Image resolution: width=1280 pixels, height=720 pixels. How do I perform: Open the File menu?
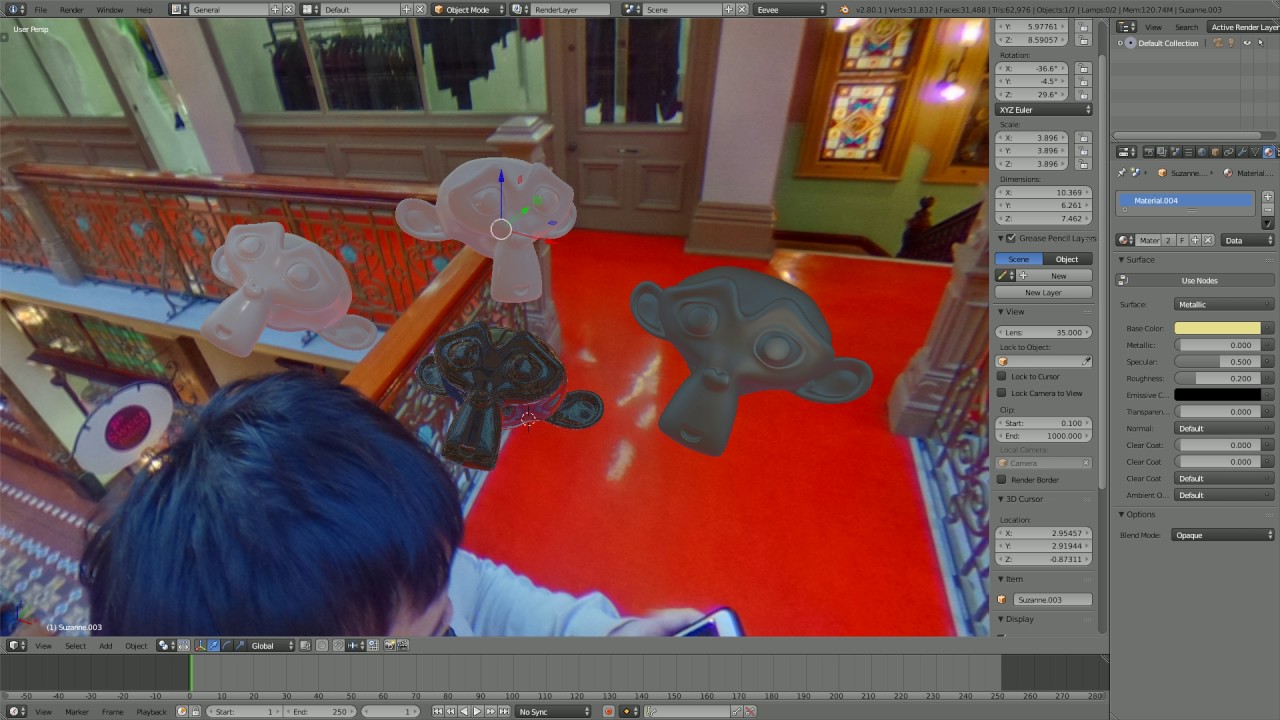coord(41,9)
